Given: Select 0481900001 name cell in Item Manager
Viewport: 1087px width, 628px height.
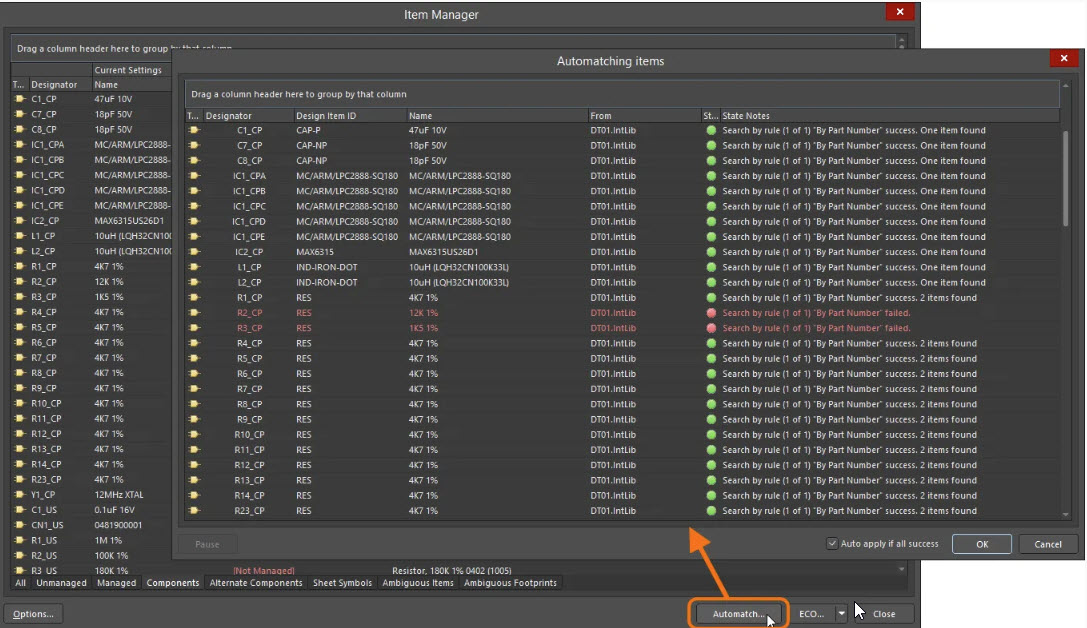Looking at the screenshot, I should (118, 525).
